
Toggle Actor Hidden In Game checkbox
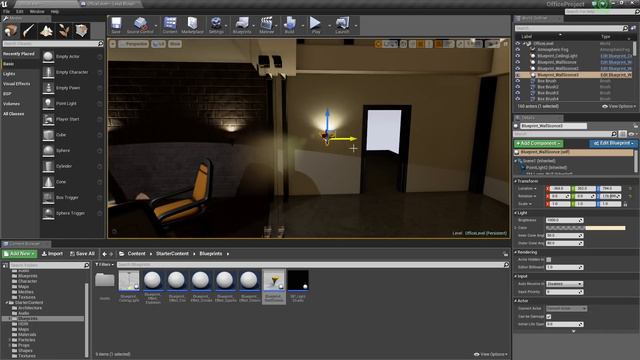tap(549, 260)
